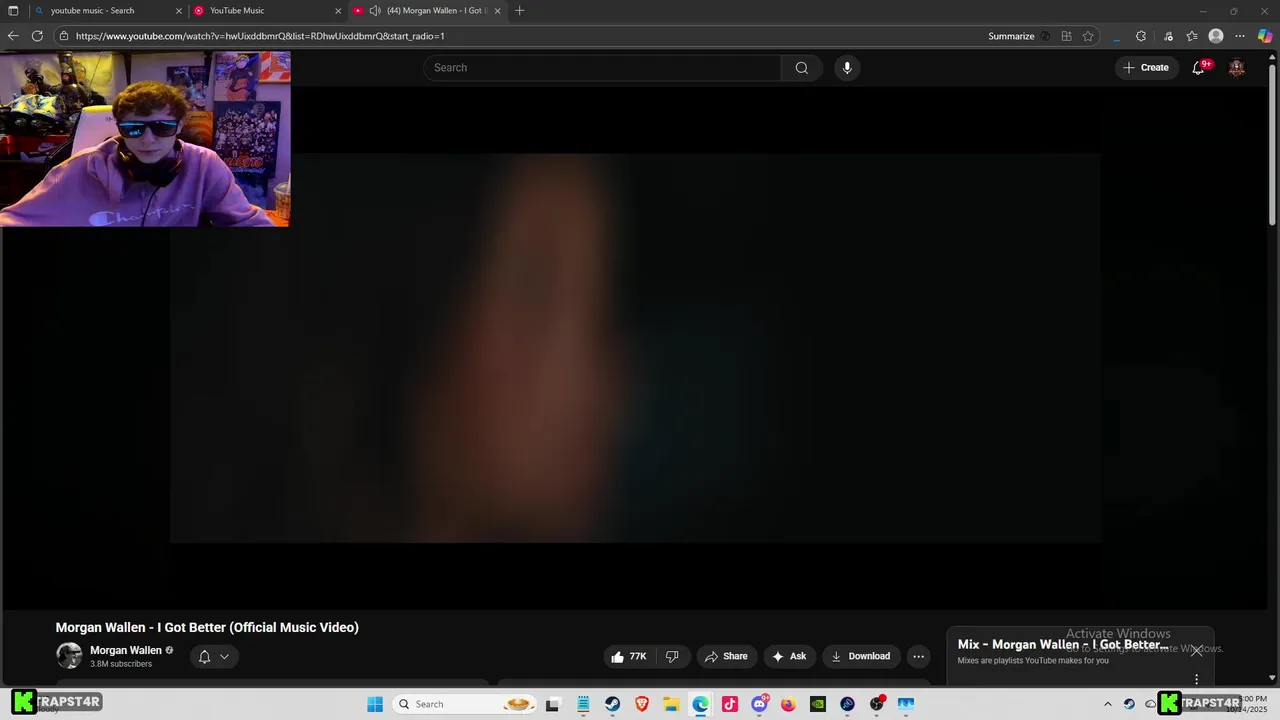Open the Copilot sidebar icon

[x=1265, y=36]
